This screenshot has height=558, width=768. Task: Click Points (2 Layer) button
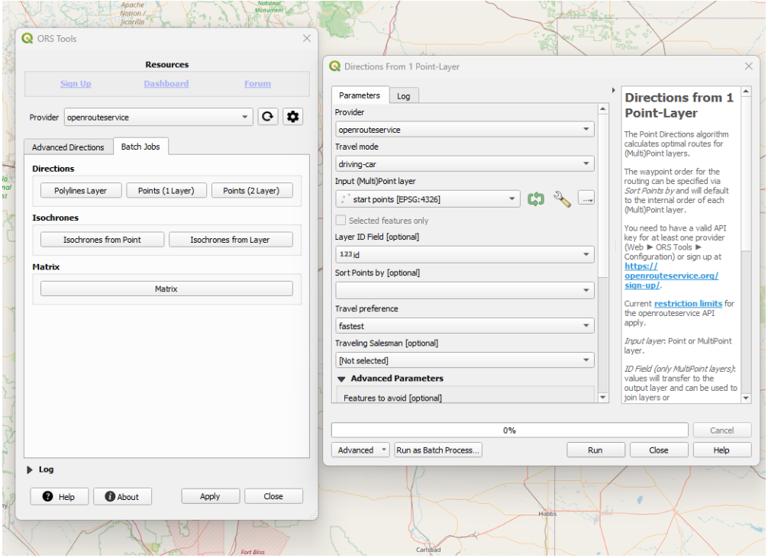click(x=251, y=191)
